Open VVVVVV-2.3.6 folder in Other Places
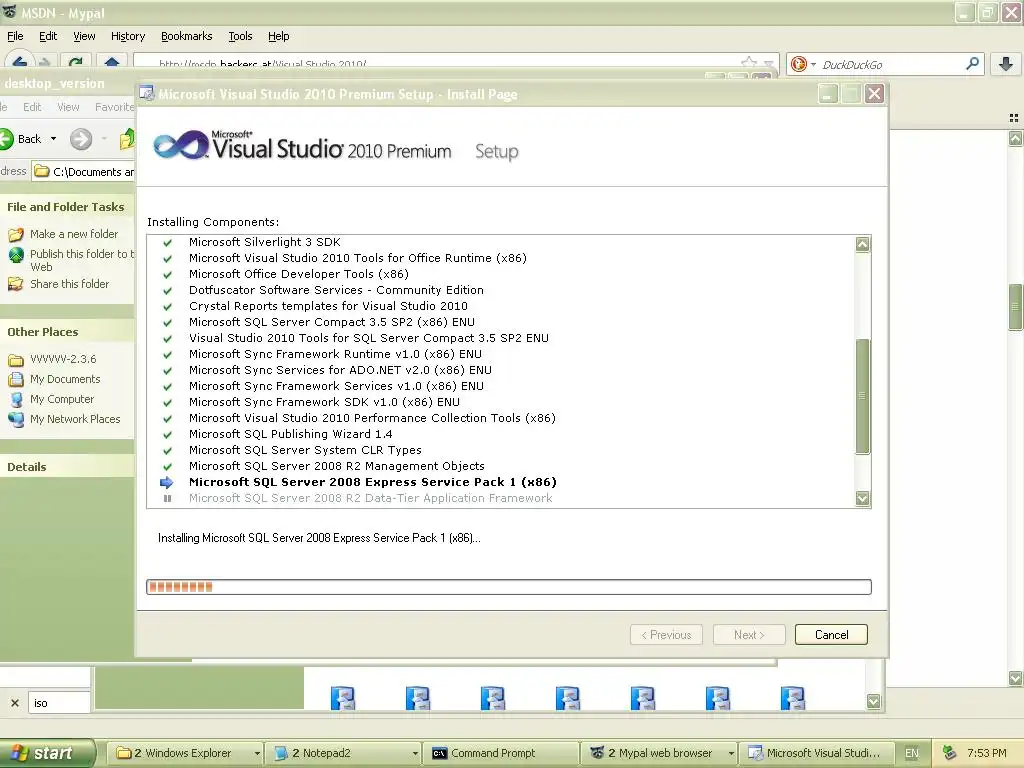This screenshot has height=768, width=1024. coord(63,359)
